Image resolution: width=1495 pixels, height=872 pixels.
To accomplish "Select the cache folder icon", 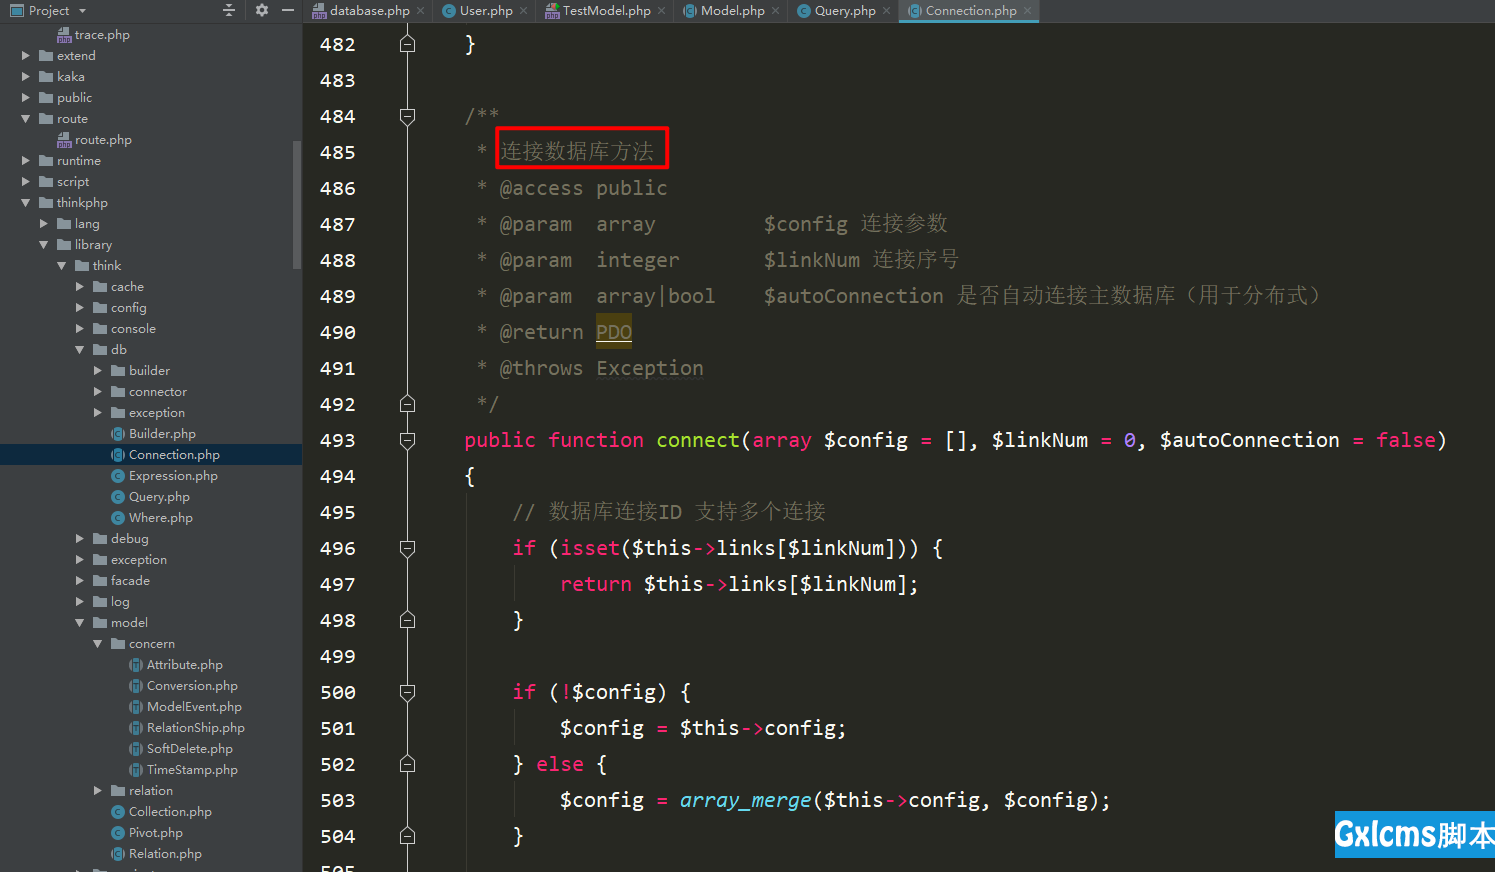I will click(x=100, y=287).
